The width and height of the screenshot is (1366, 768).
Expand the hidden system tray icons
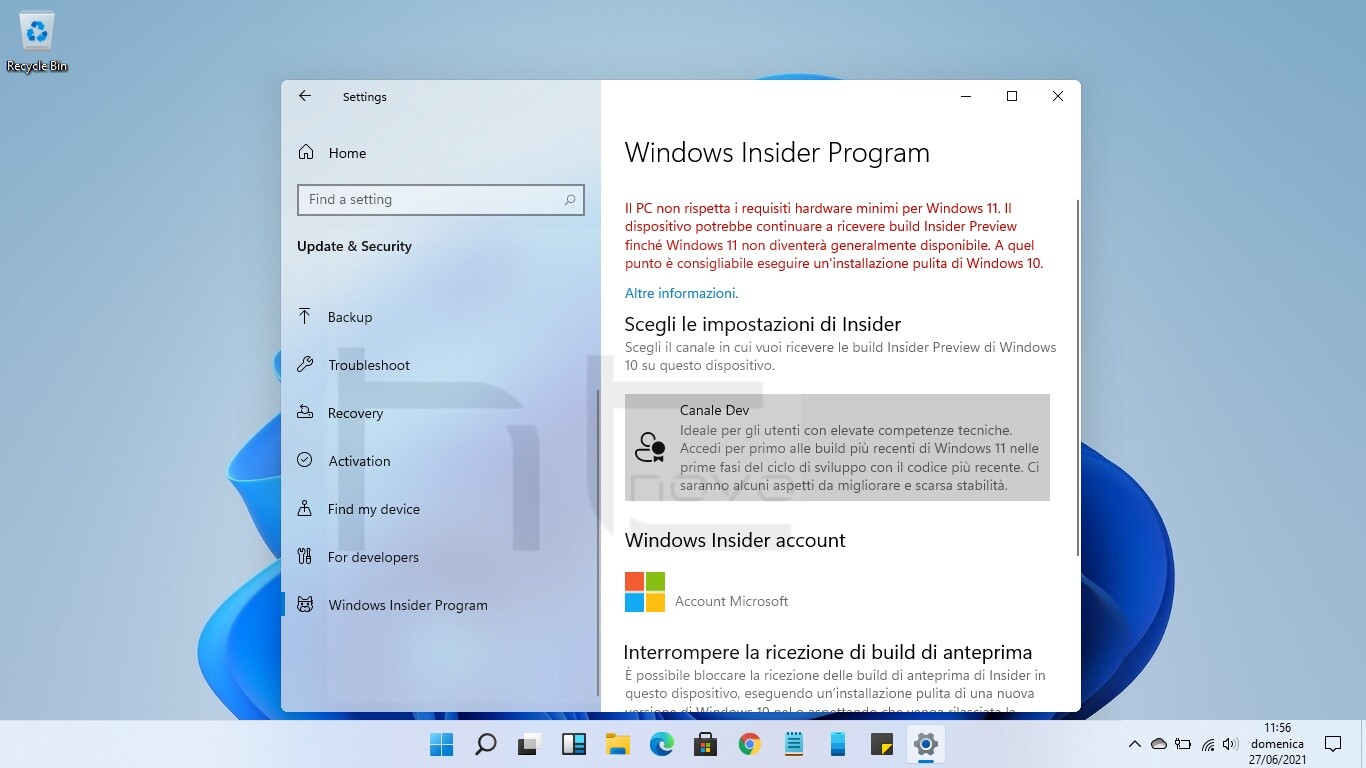[1135, 744]
